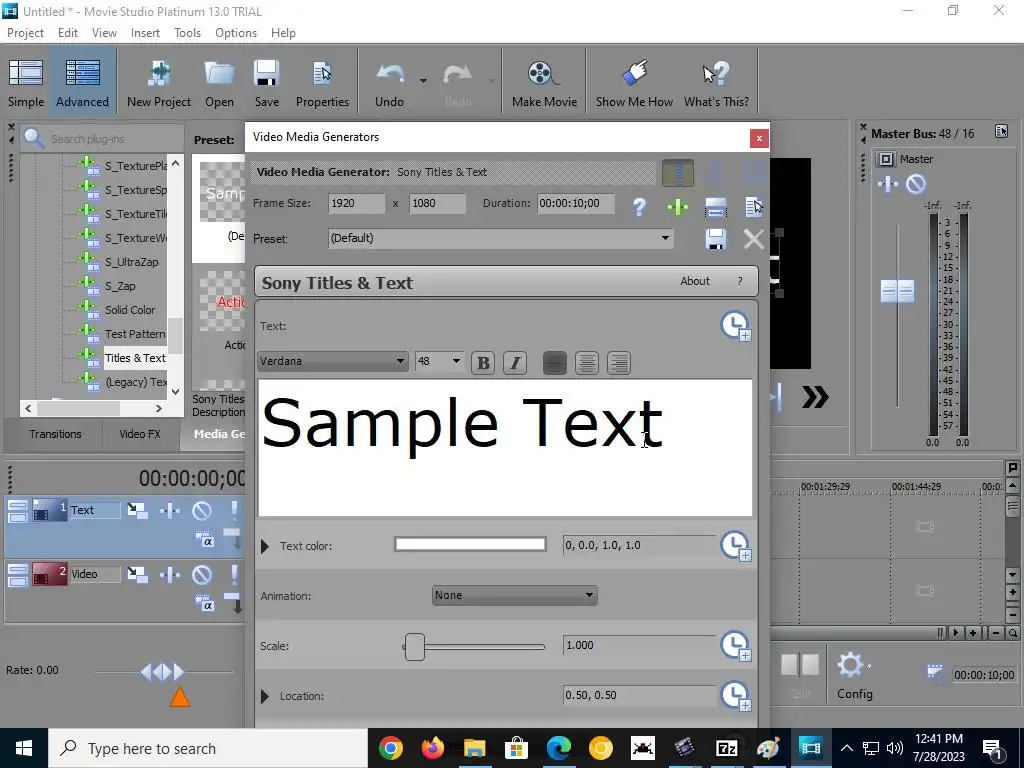Screen dimensions: 1024x768
Task: Toggle bold formatting
Action: [483, 363]
